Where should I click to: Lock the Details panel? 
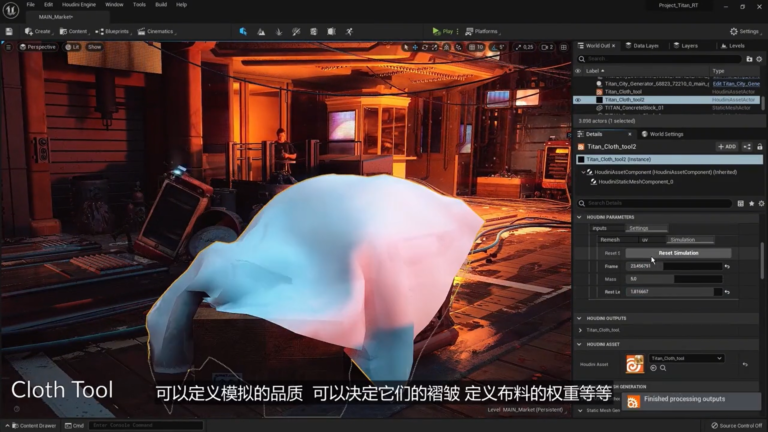[x=760, y=146]
